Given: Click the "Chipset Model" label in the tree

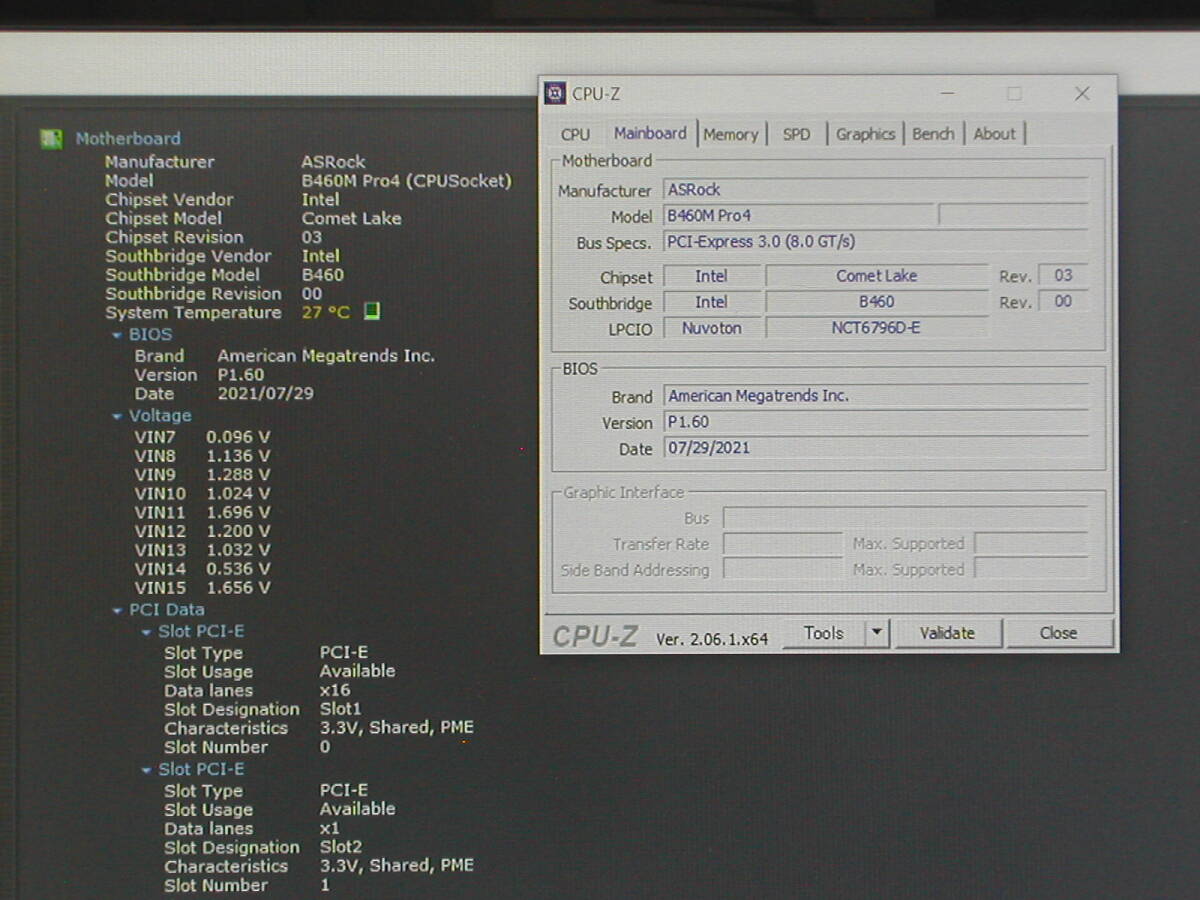Looking at the screenshot, I should pos(164,219).
